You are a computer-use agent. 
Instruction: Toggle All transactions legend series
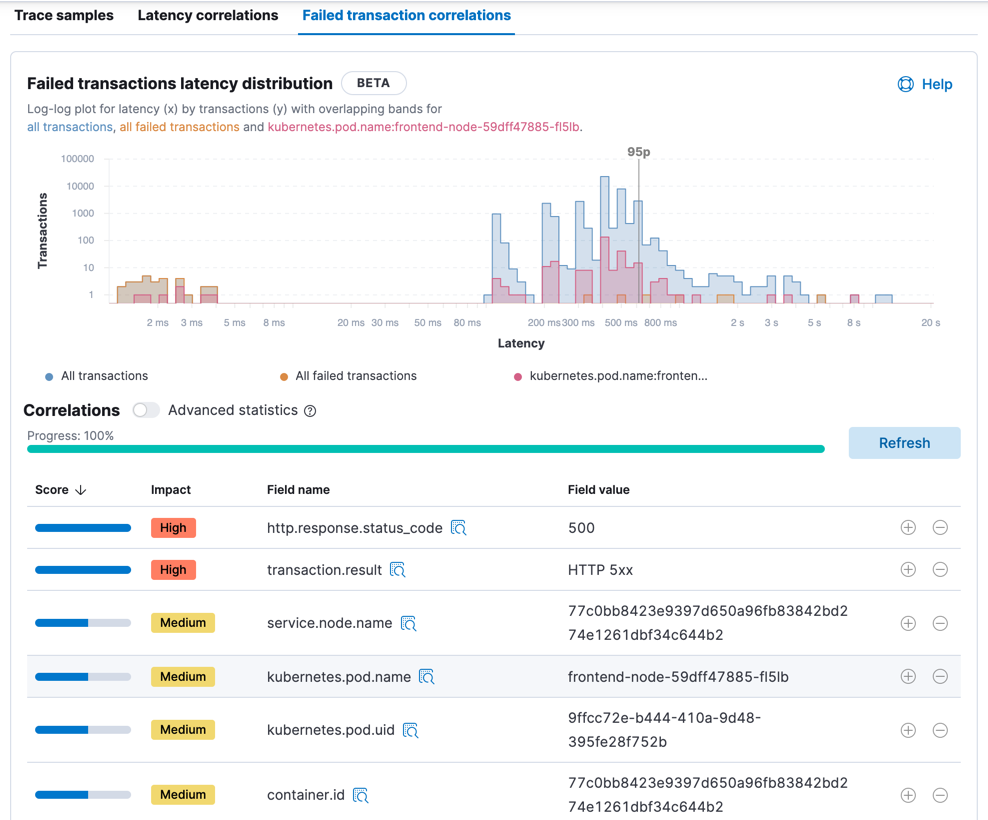(97, 376)
